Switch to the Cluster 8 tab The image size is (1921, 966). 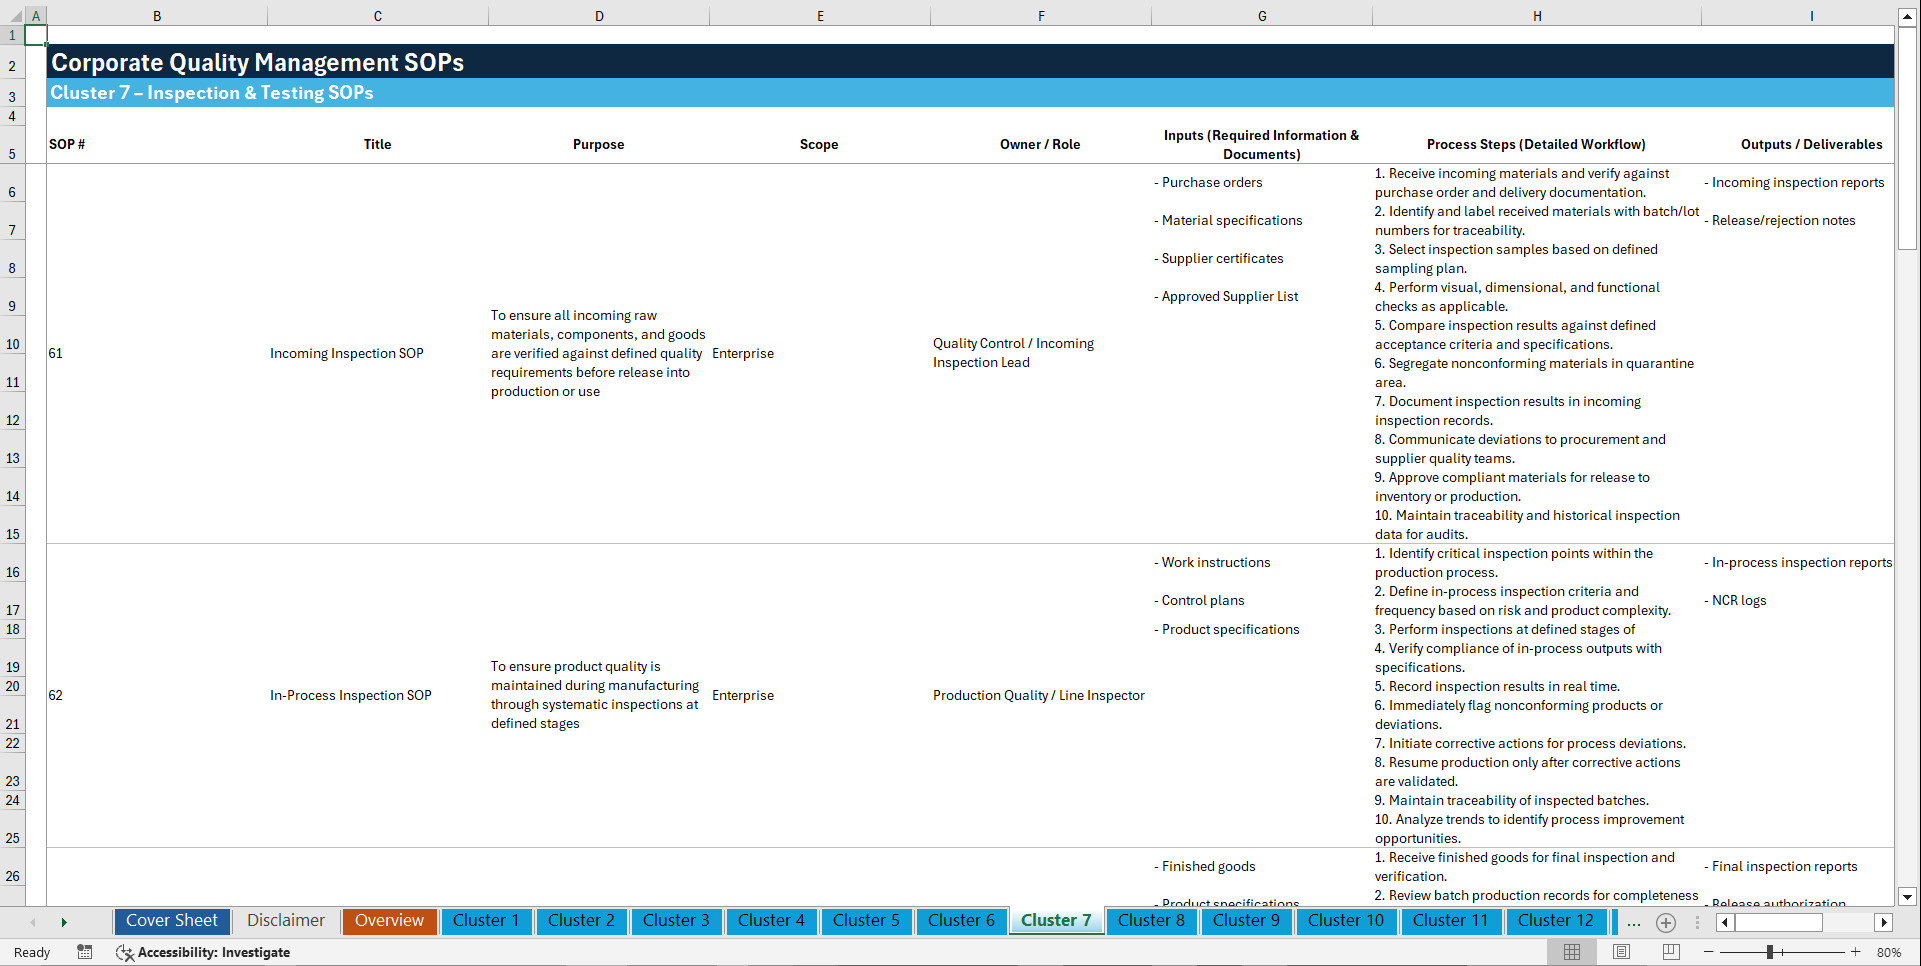(1151, 921)
